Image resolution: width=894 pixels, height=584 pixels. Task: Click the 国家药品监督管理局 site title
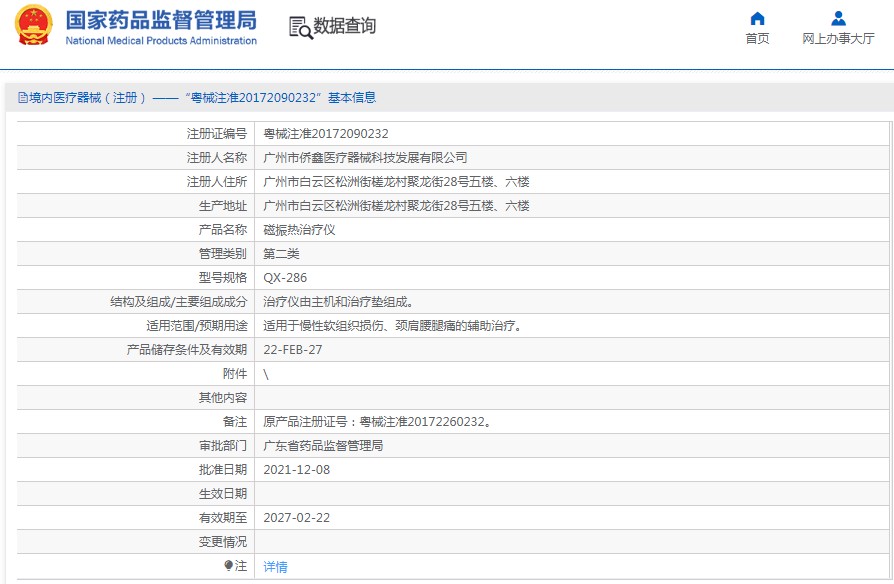[160, 20]
